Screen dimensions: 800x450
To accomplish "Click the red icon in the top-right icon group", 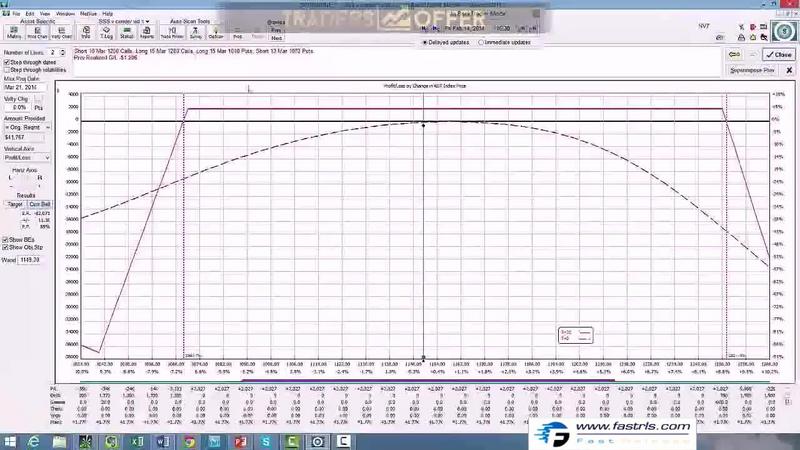I will (x=753, y=27).
